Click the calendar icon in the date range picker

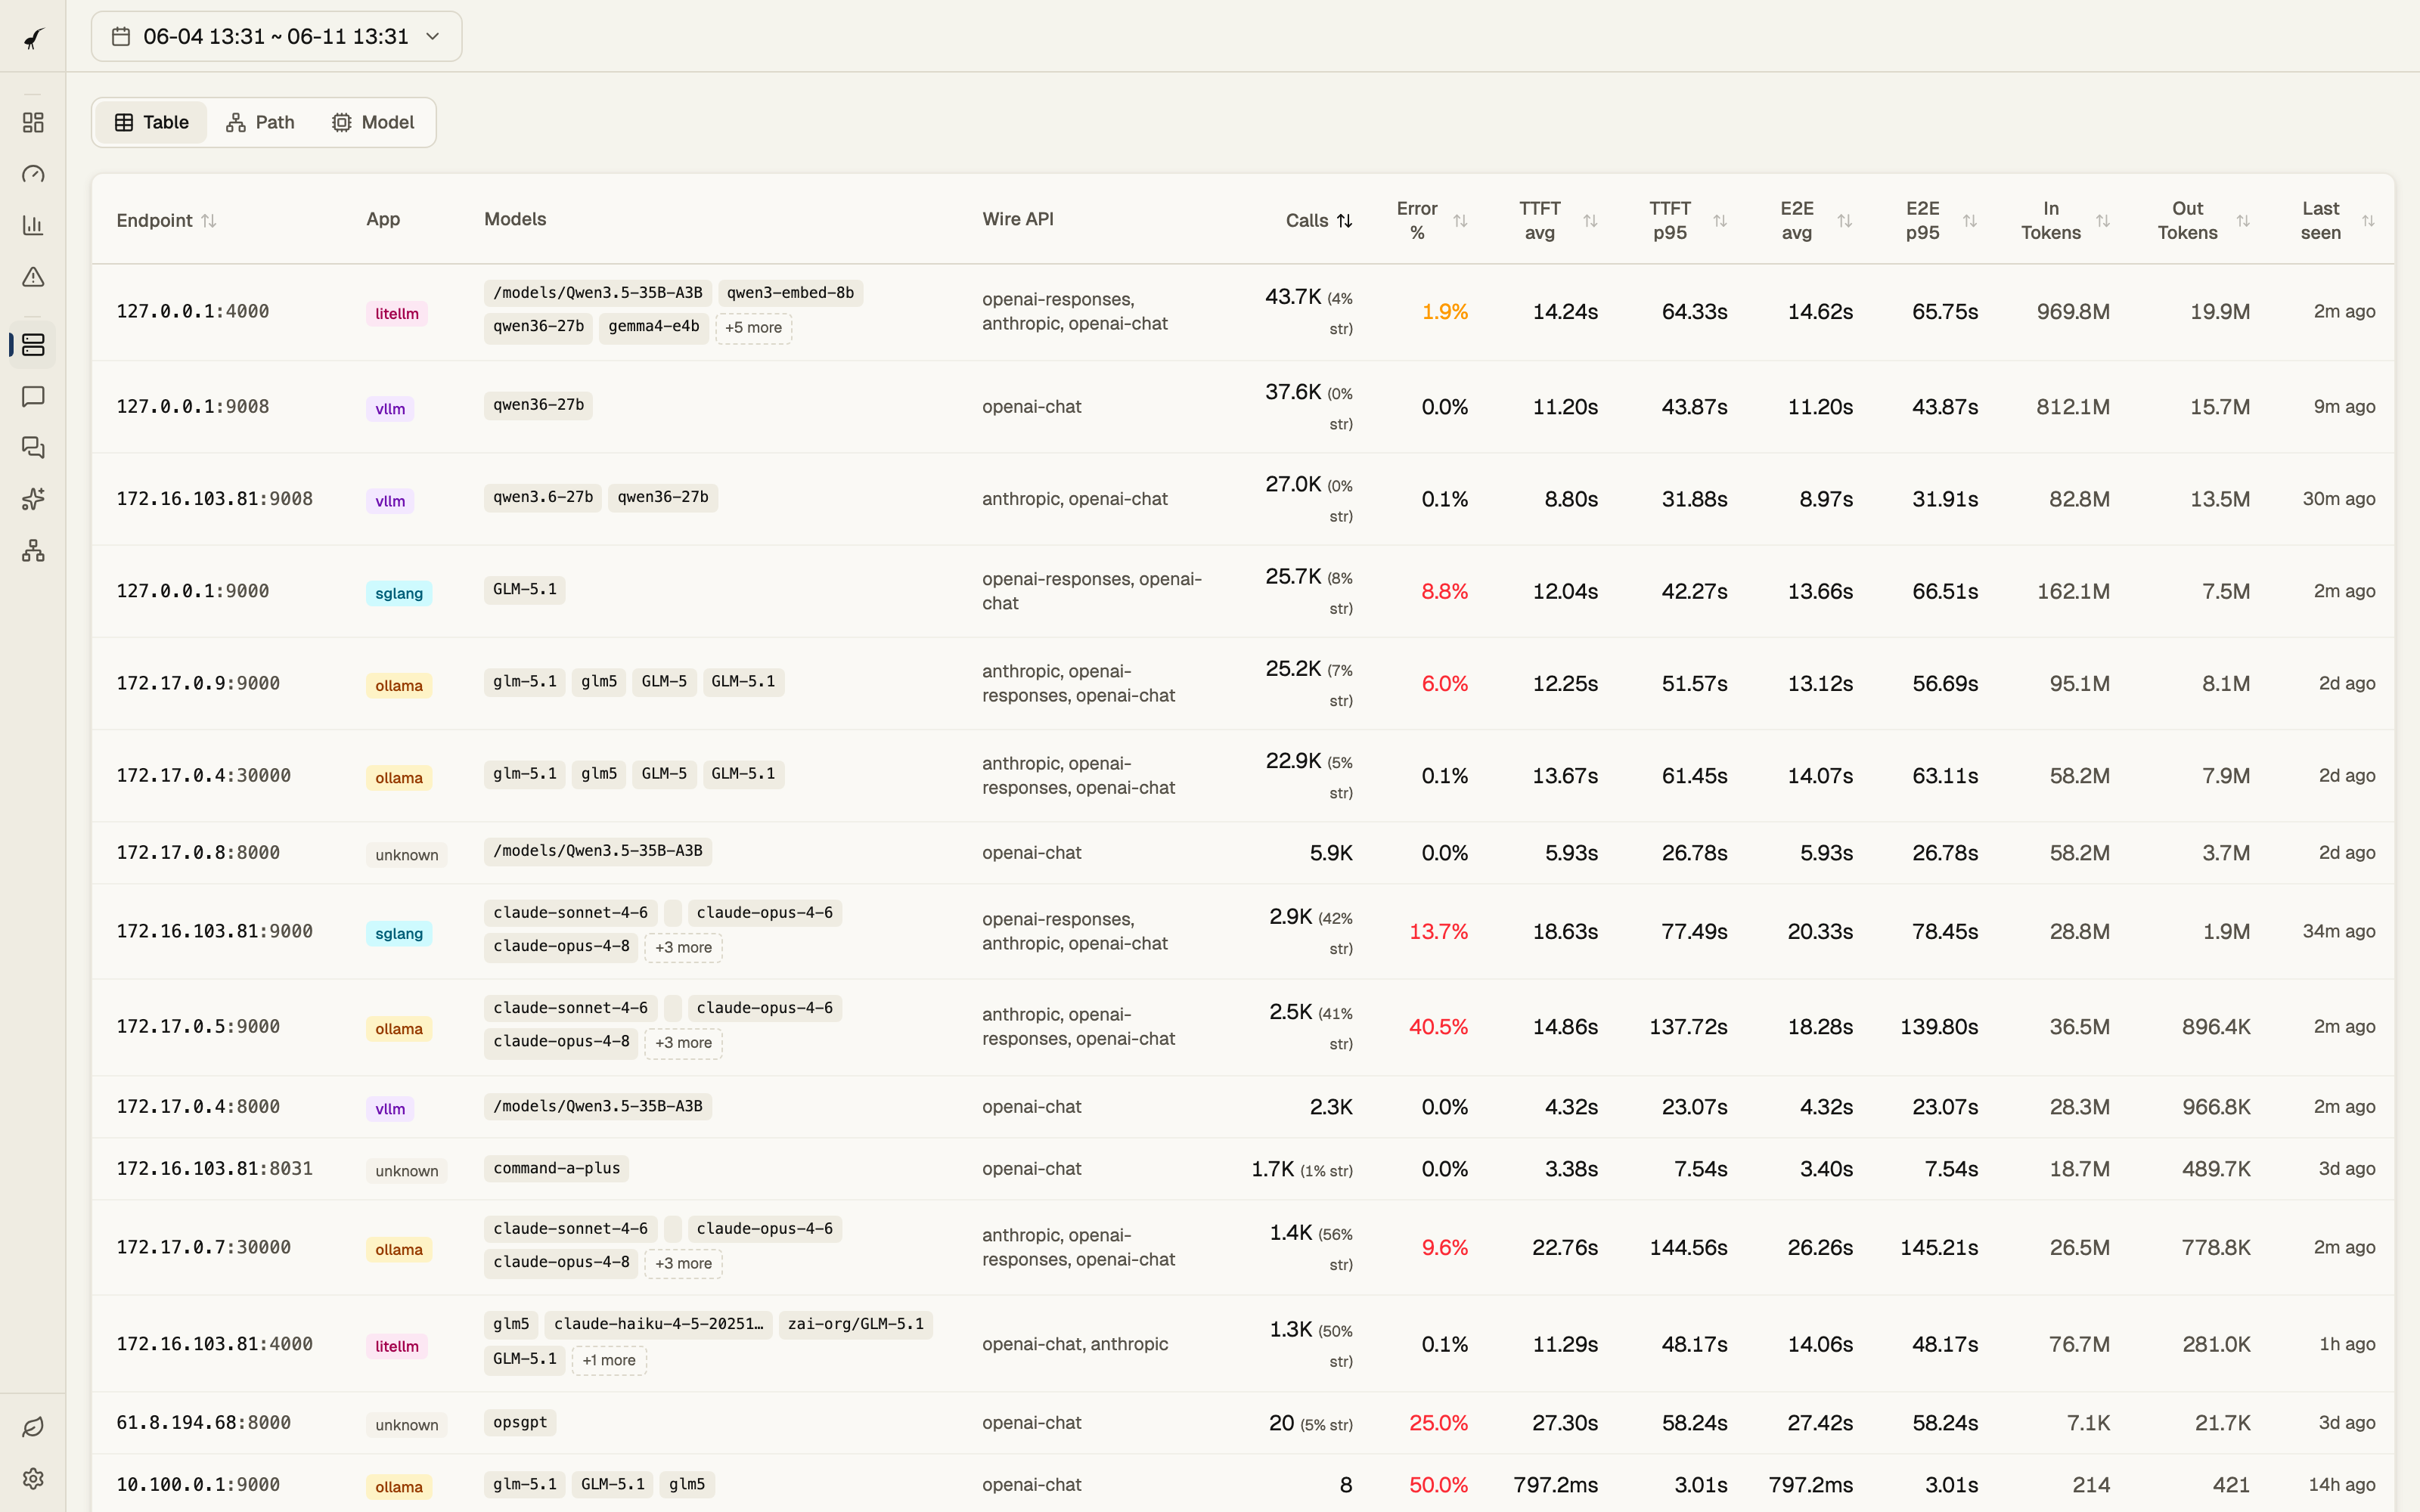coord(121,37)
